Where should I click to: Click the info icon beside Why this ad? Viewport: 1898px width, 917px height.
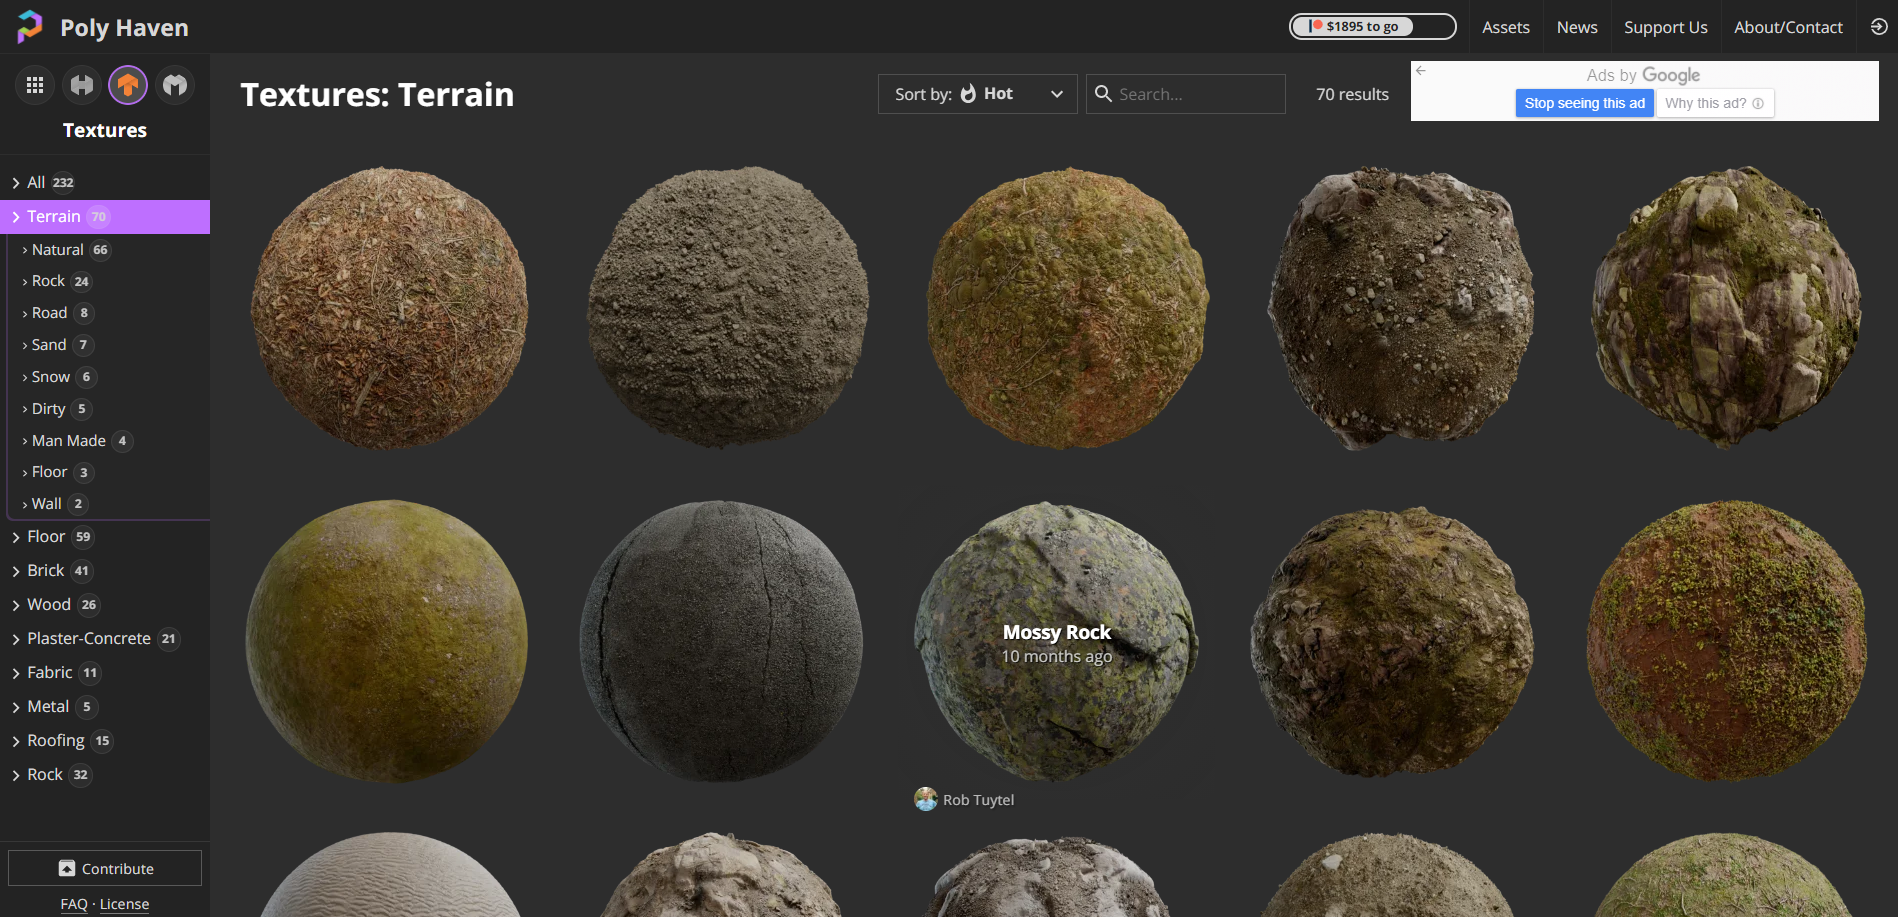point(1758,103)
